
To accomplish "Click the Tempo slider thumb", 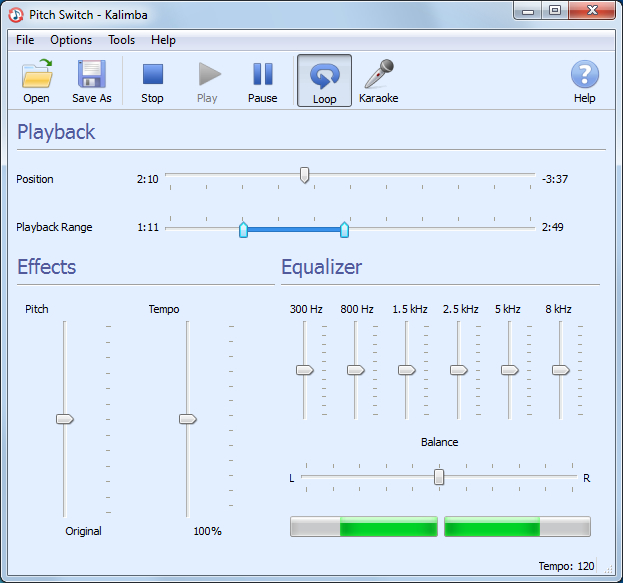I will coord(187,419).
